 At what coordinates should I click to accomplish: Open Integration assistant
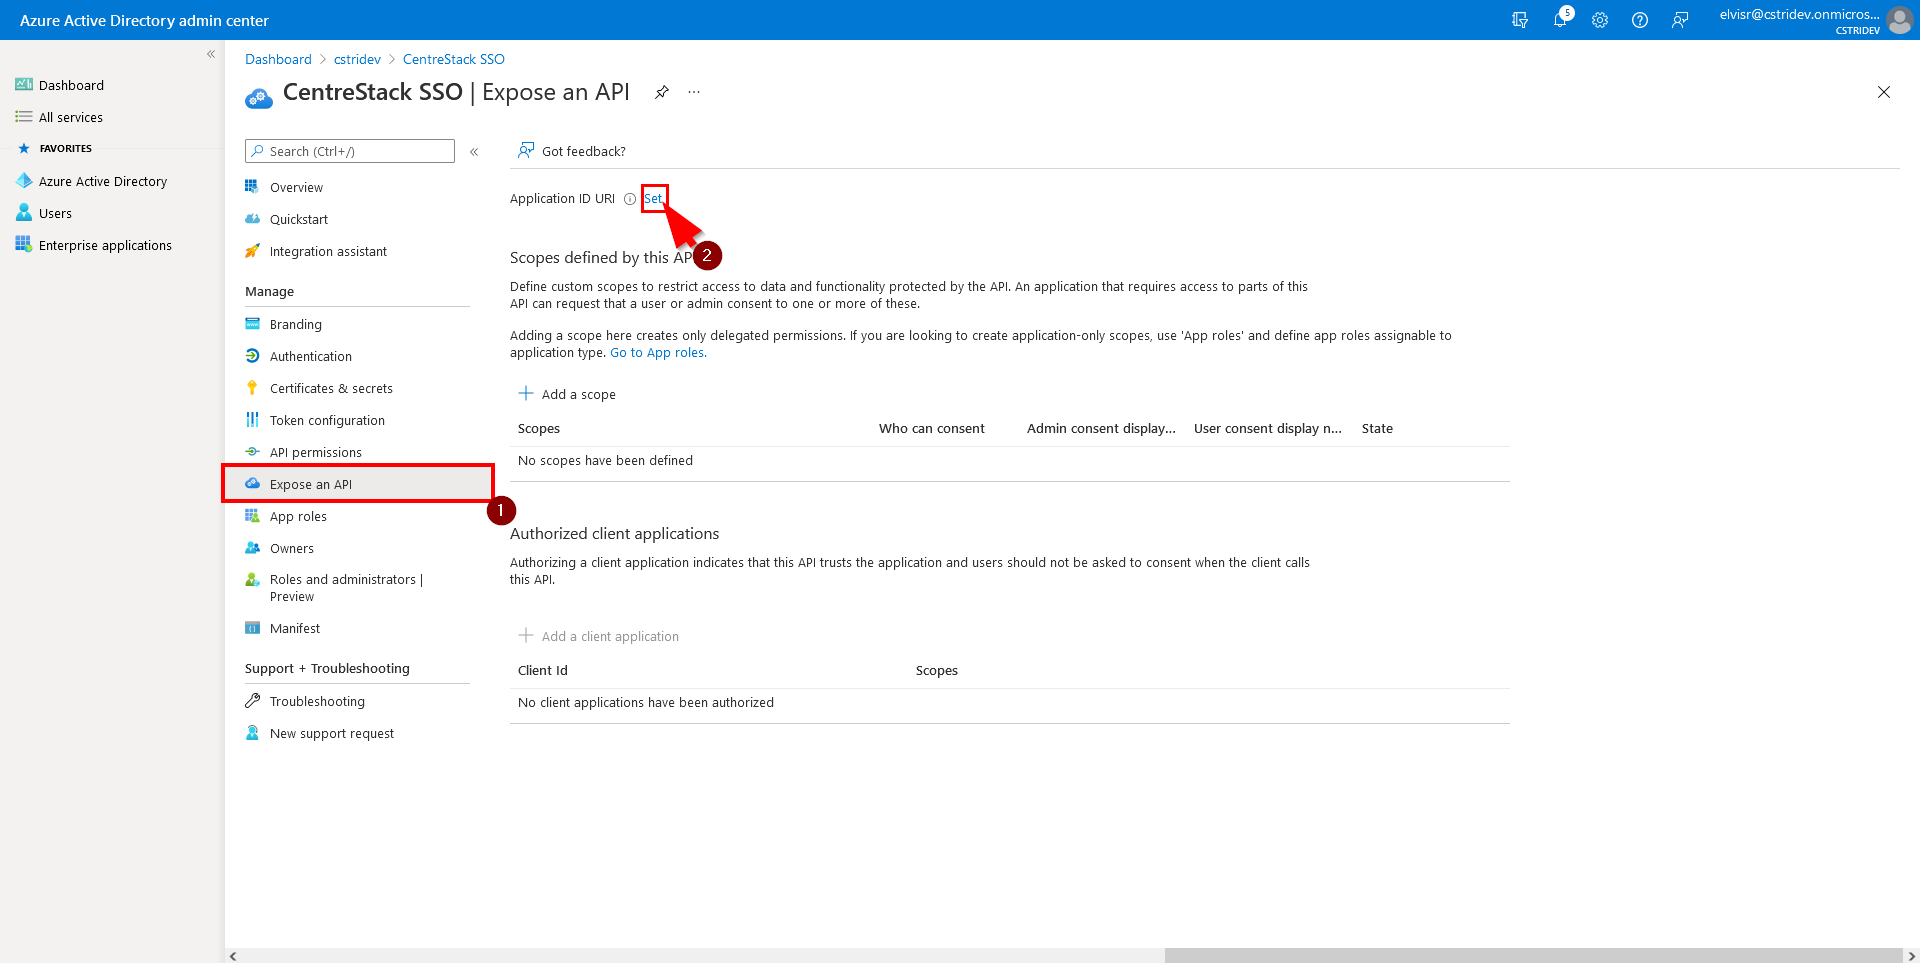coord(328,251)
